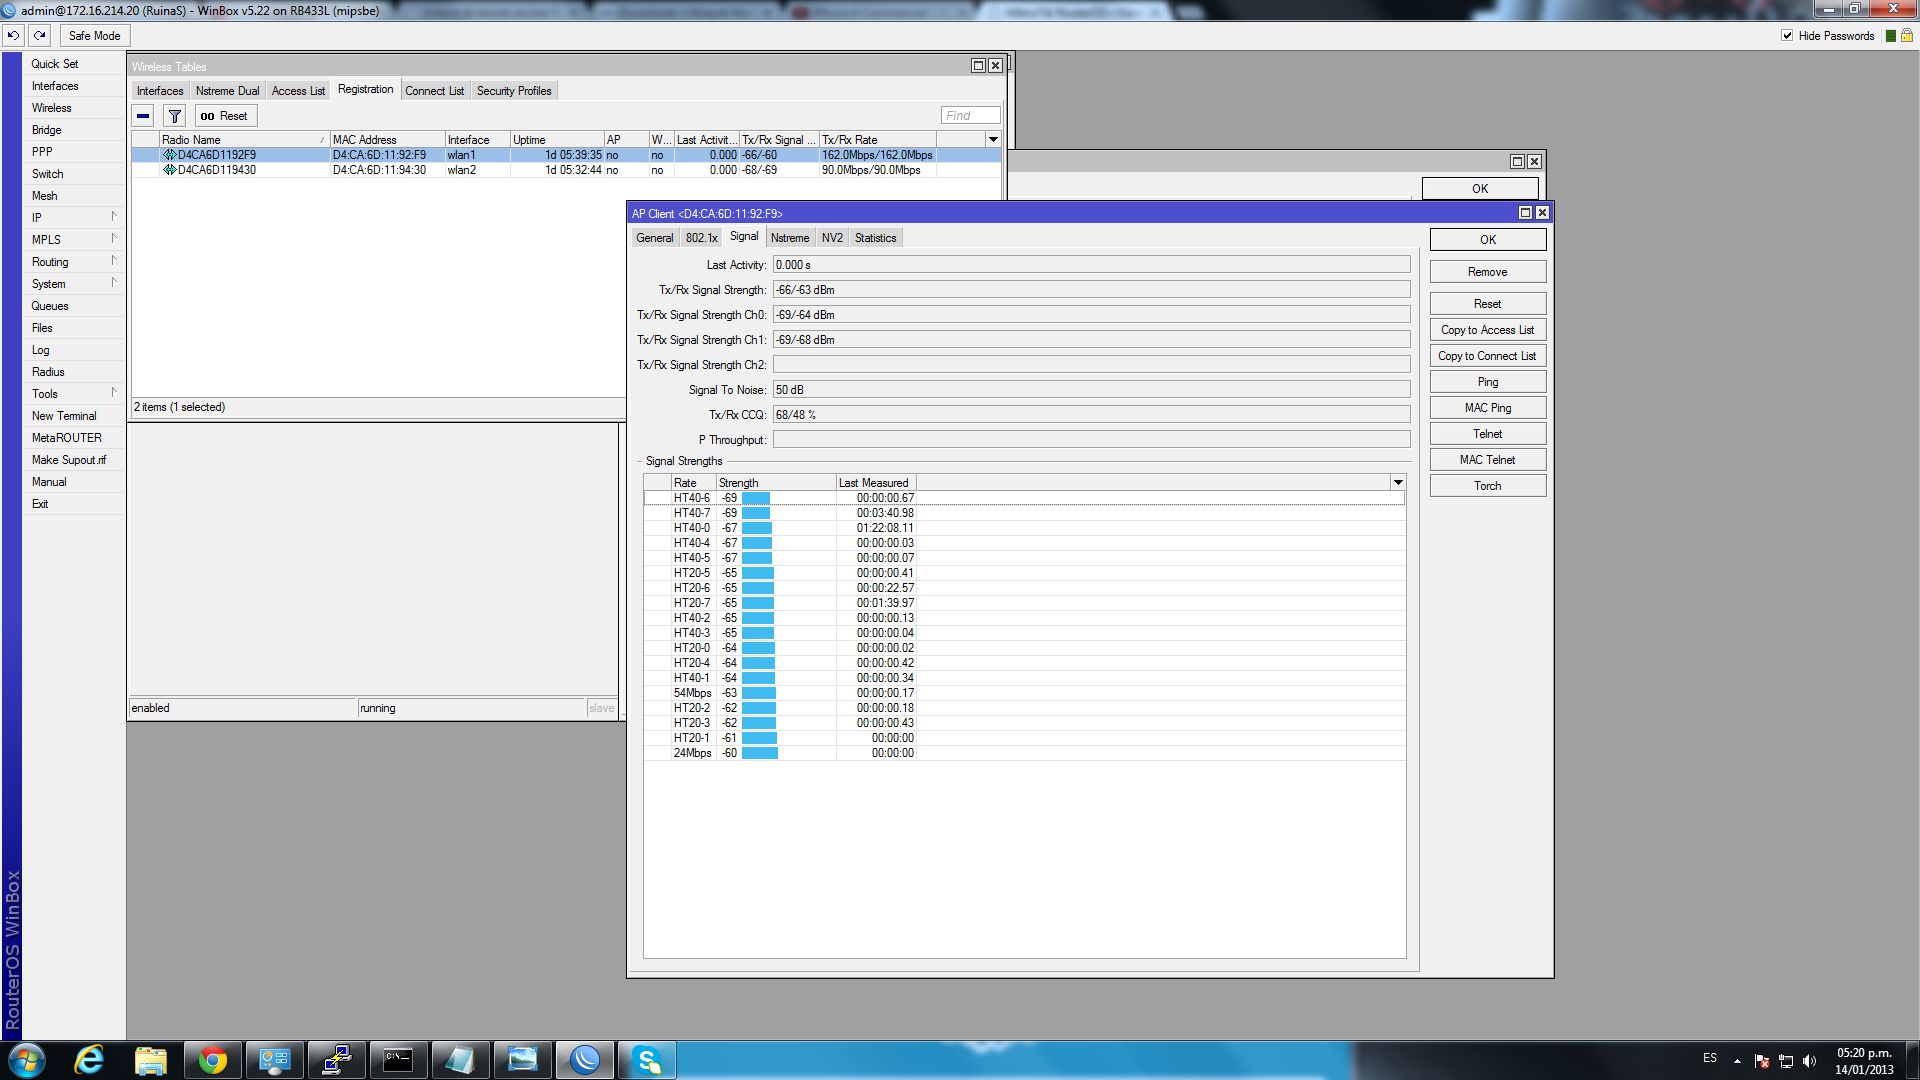Click the Torch button
This screenshot has width=1920, height=1080.
(1487, 486)
